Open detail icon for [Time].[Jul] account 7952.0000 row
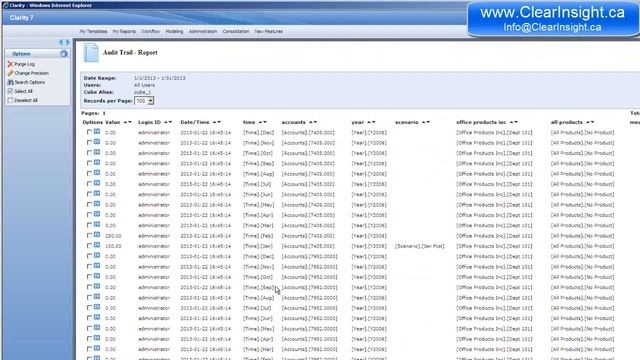The width and height of the screenshot is (640, 360). pos(97,307)
